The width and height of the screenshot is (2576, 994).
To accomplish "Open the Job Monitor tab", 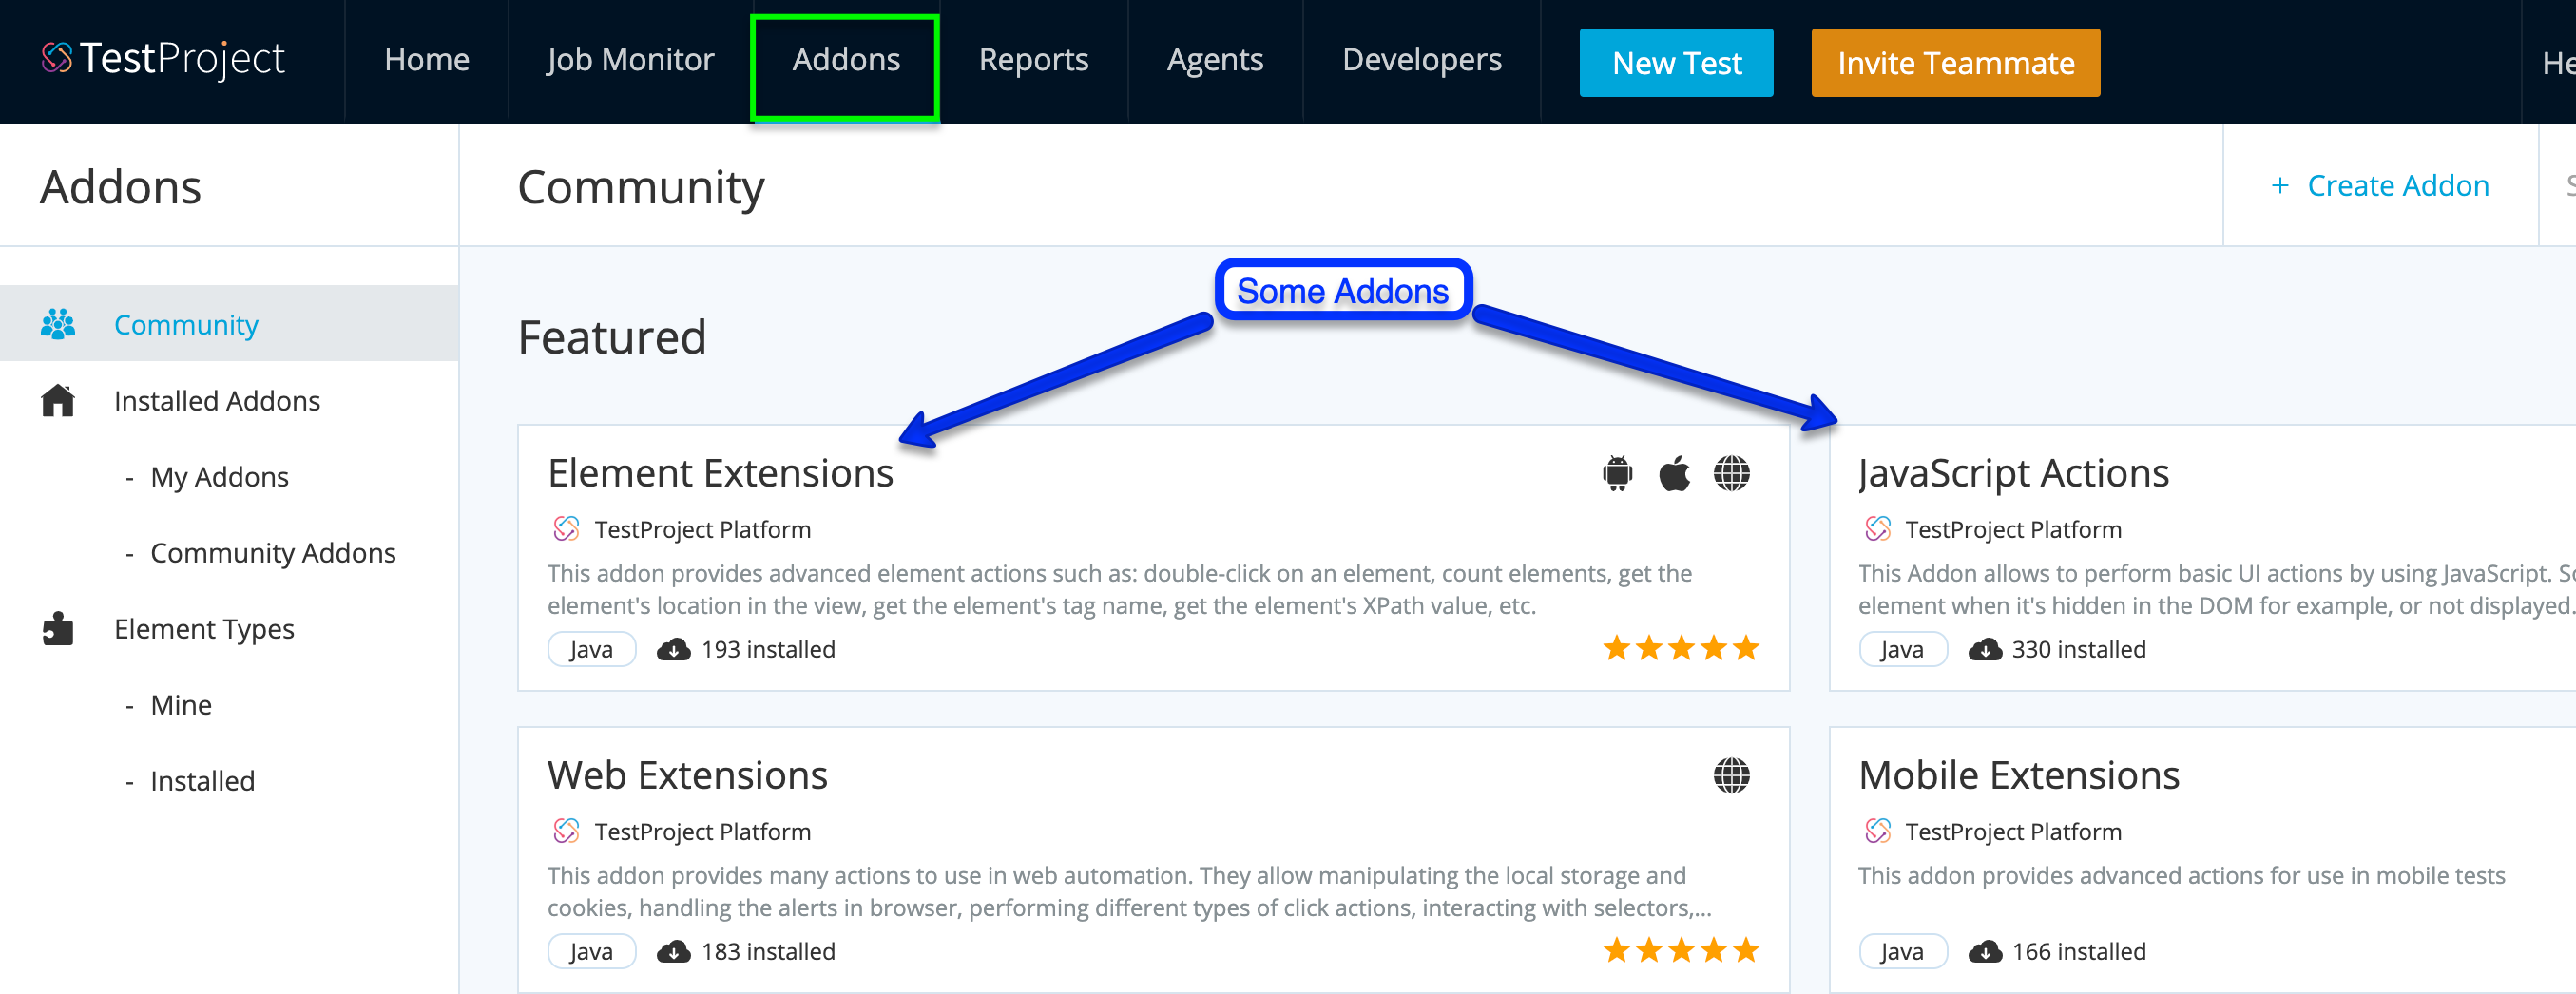I will pyautogui.click(x=630, y=60).
